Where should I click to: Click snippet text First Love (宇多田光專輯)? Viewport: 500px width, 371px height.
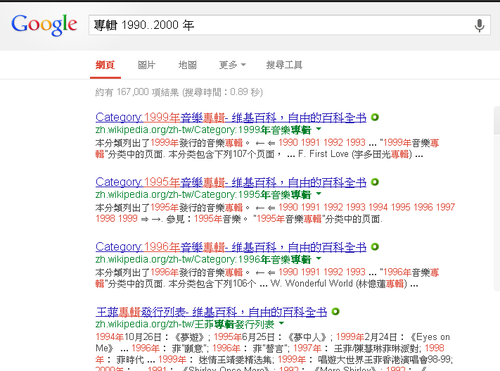click(361, 154)
